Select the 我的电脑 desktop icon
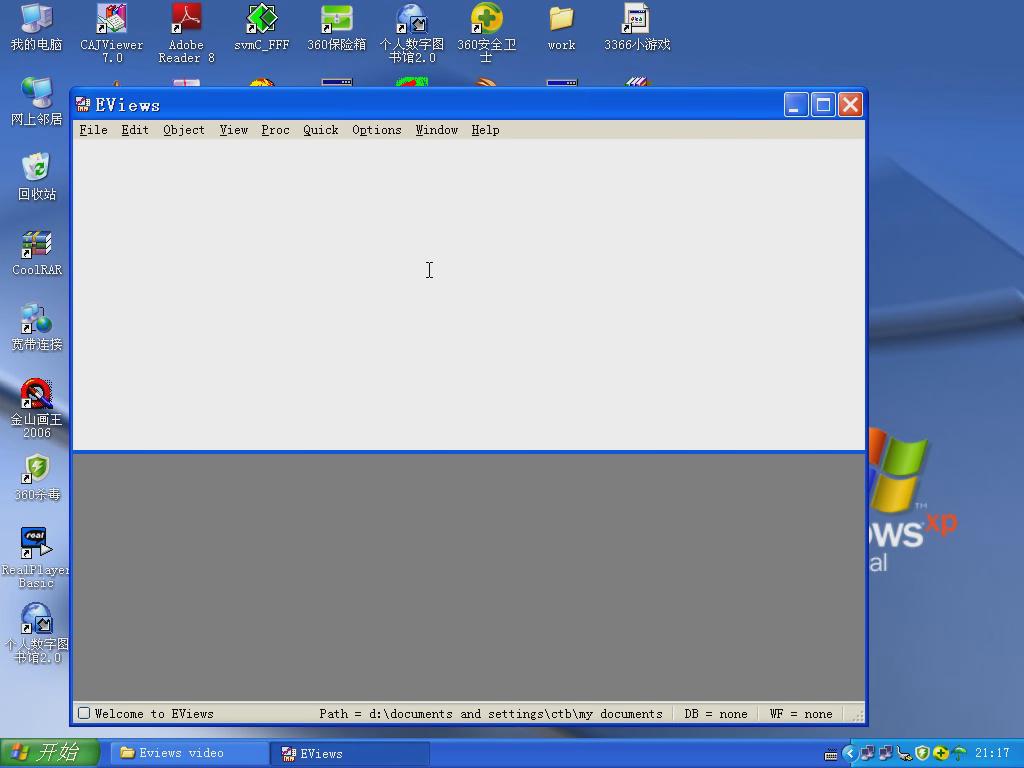 [37, 28]
